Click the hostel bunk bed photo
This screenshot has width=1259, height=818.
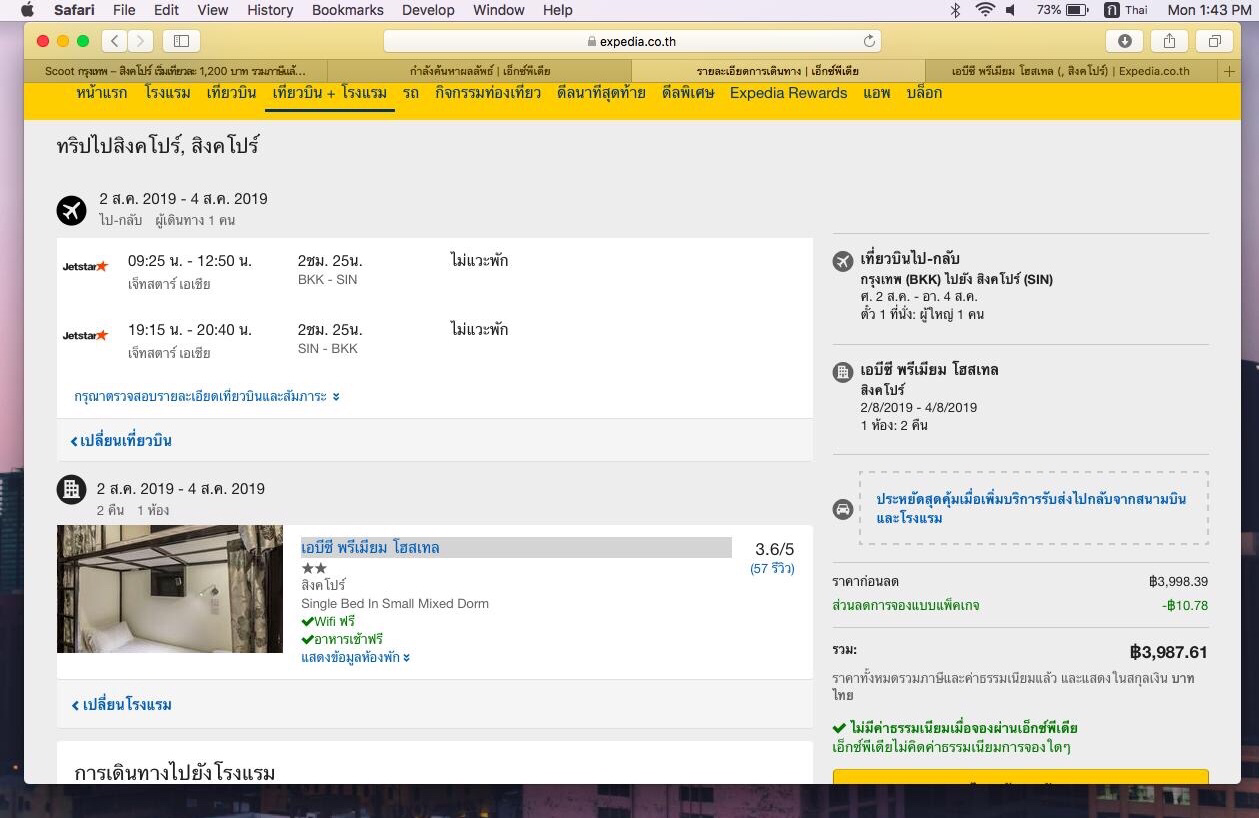pyautogui.click(x=170, y=589)
